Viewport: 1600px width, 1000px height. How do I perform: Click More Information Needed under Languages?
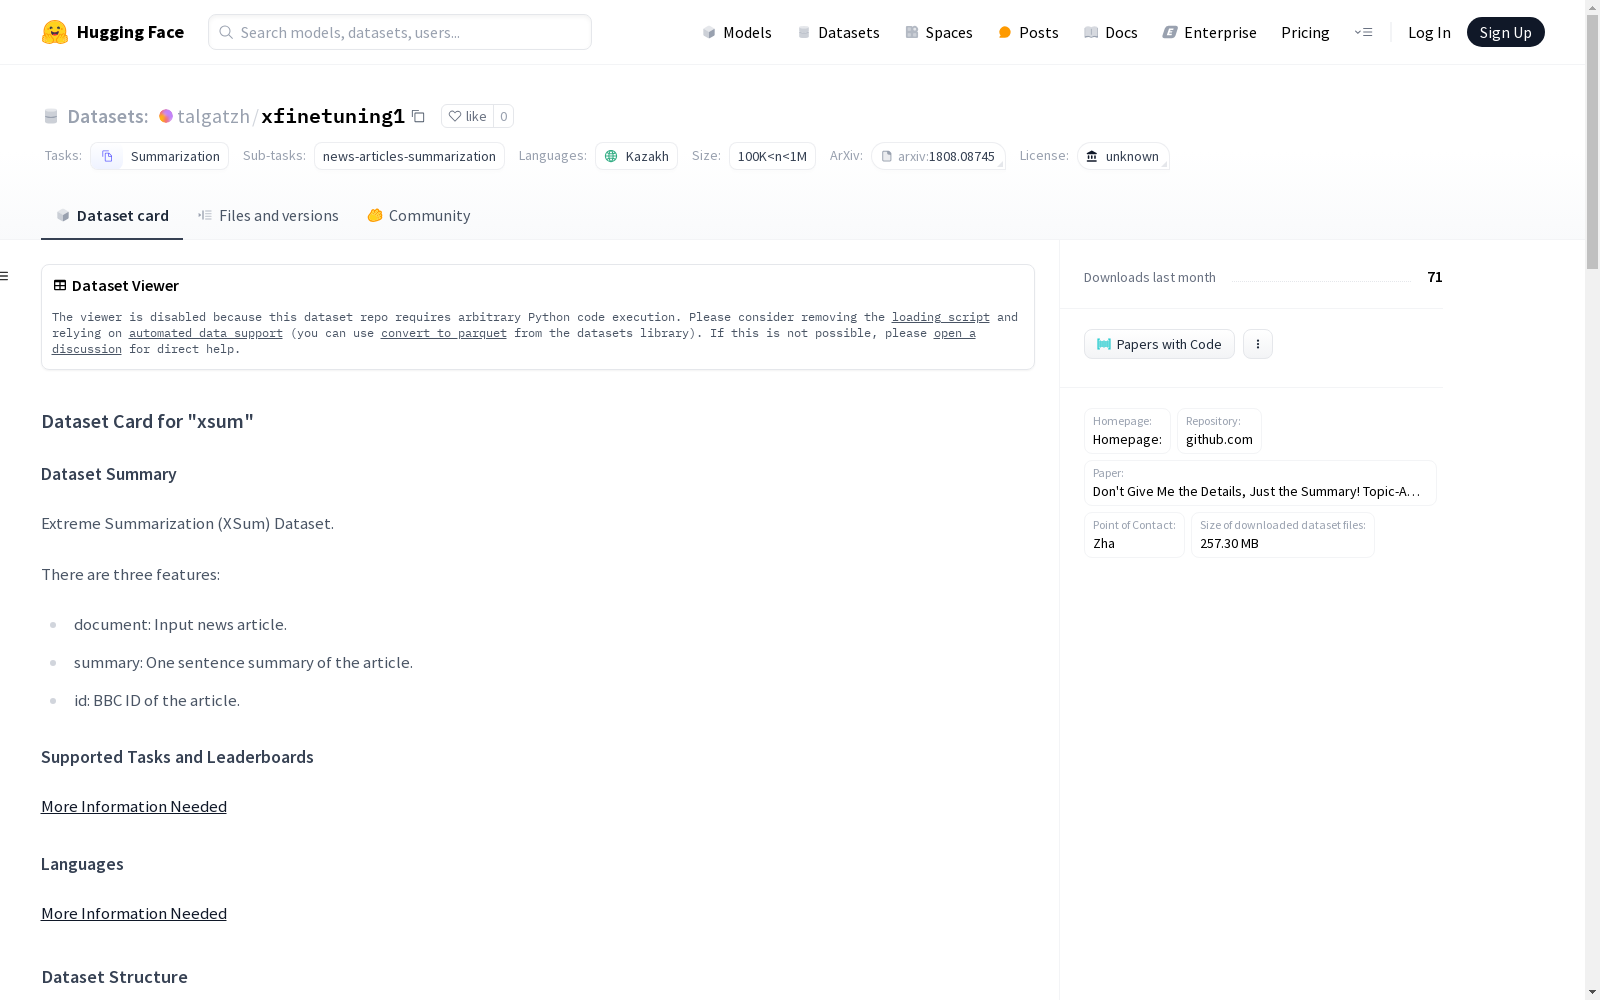tap(134, 913)
